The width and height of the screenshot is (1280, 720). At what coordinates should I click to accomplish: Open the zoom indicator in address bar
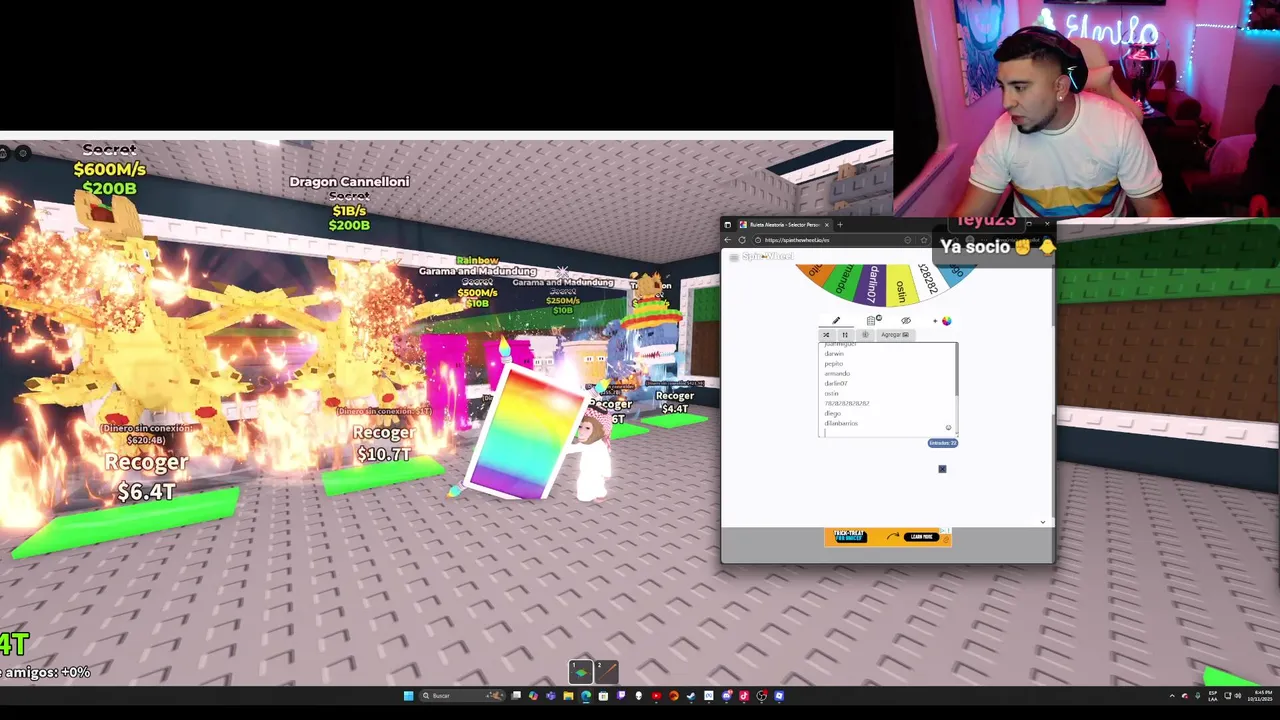pyautogui.click(x=907, y=240)
